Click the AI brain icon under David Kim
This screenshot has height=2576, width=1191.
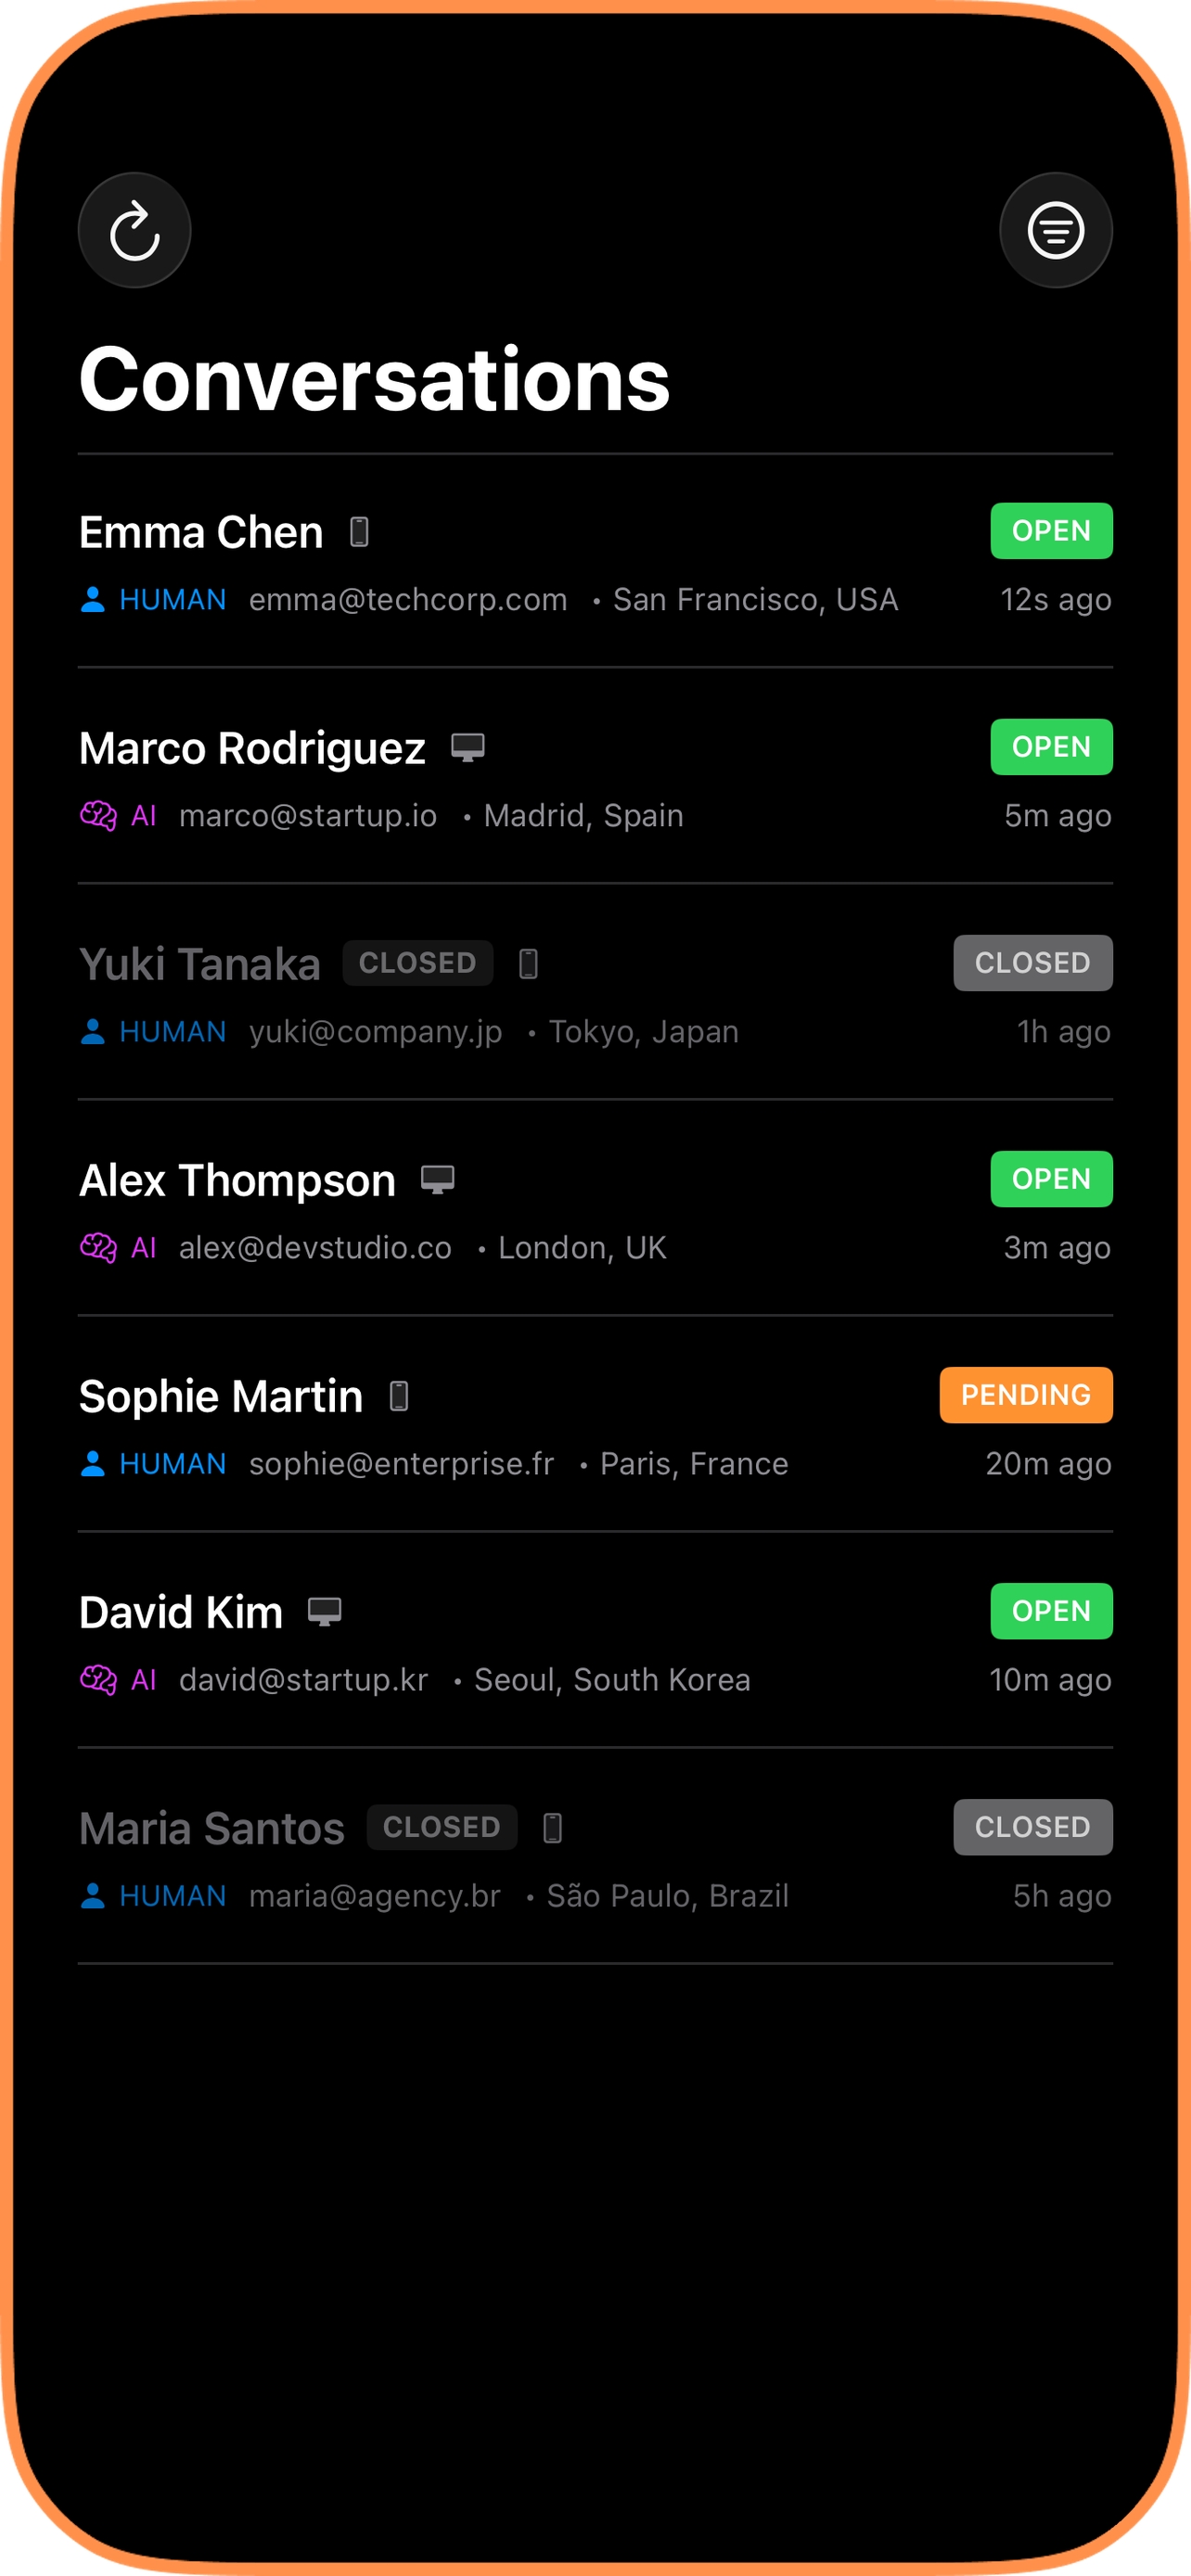pos(98,1680)
